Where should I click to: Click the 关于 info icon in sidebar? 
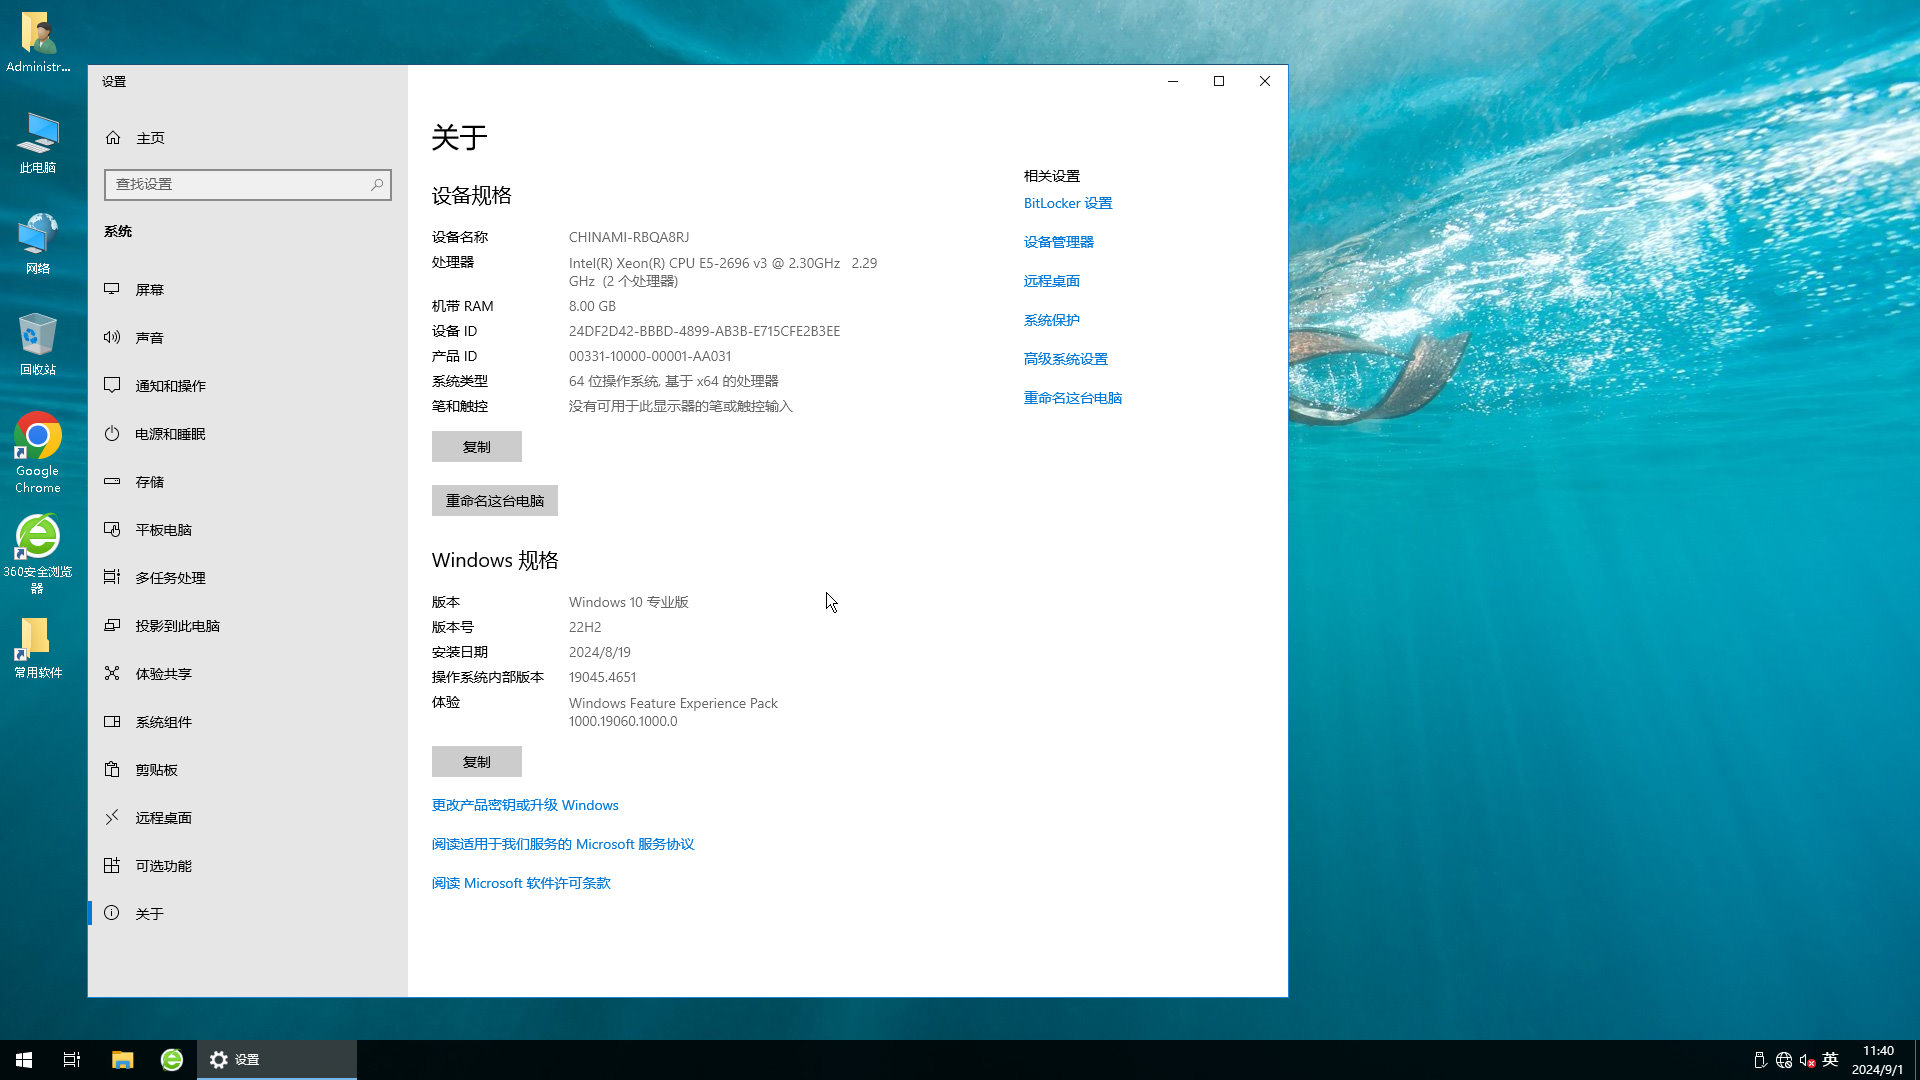[x=112, y=913]
